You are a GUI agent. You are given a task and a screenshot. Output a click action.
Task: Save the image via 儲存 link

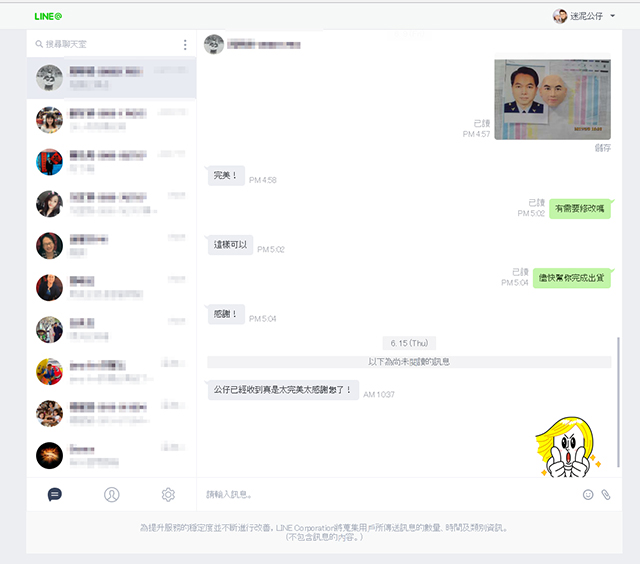coord(602,148)
